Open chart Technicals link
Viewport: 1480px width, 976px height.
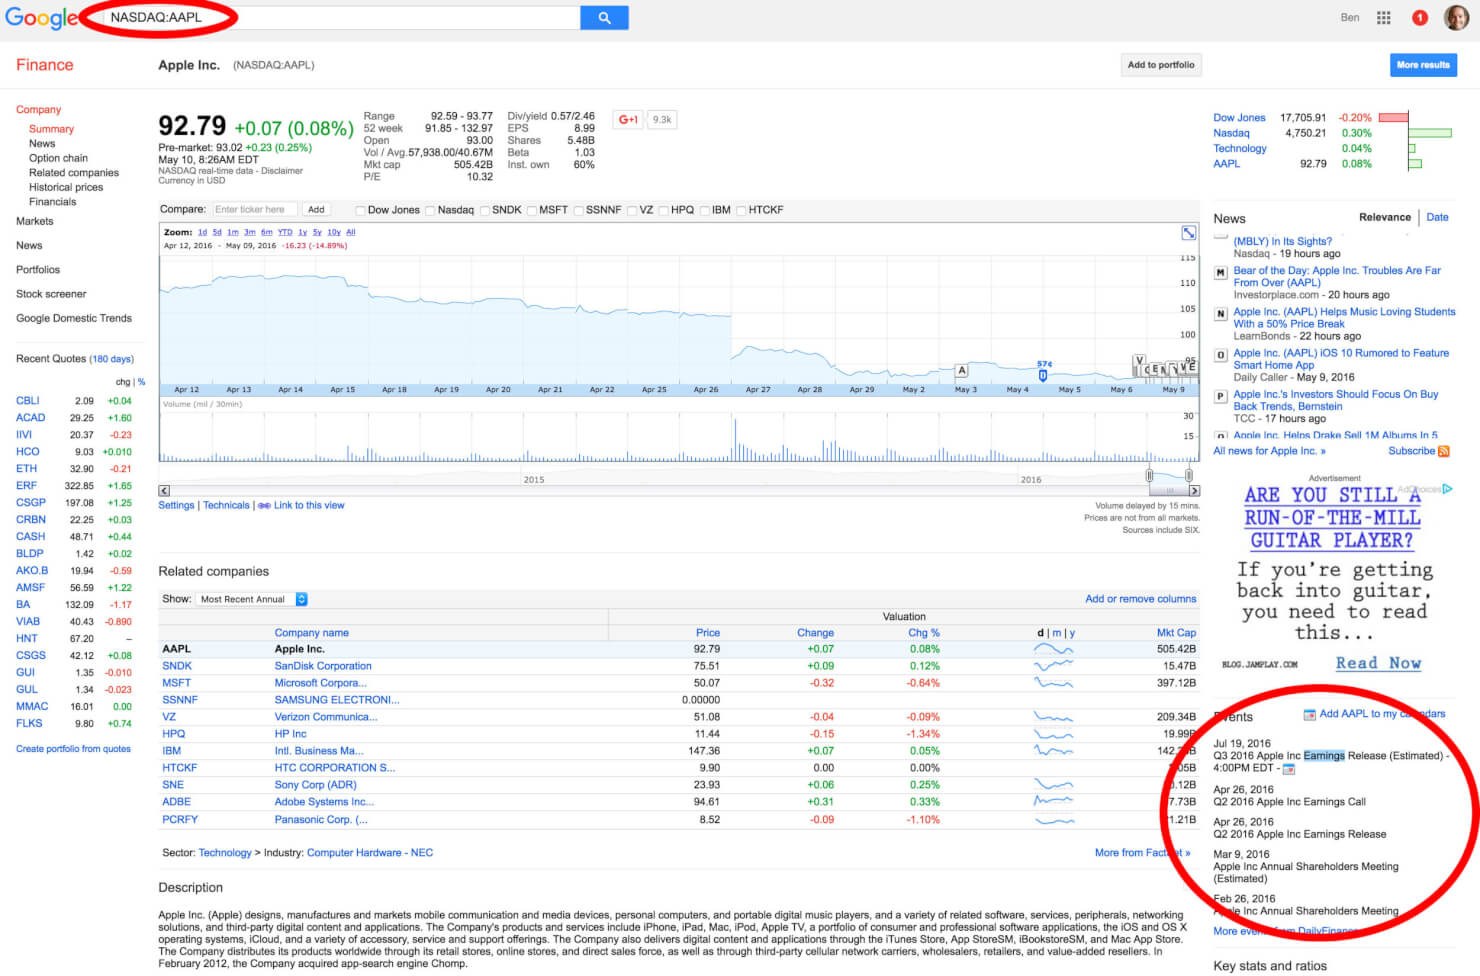click(226, 506)
